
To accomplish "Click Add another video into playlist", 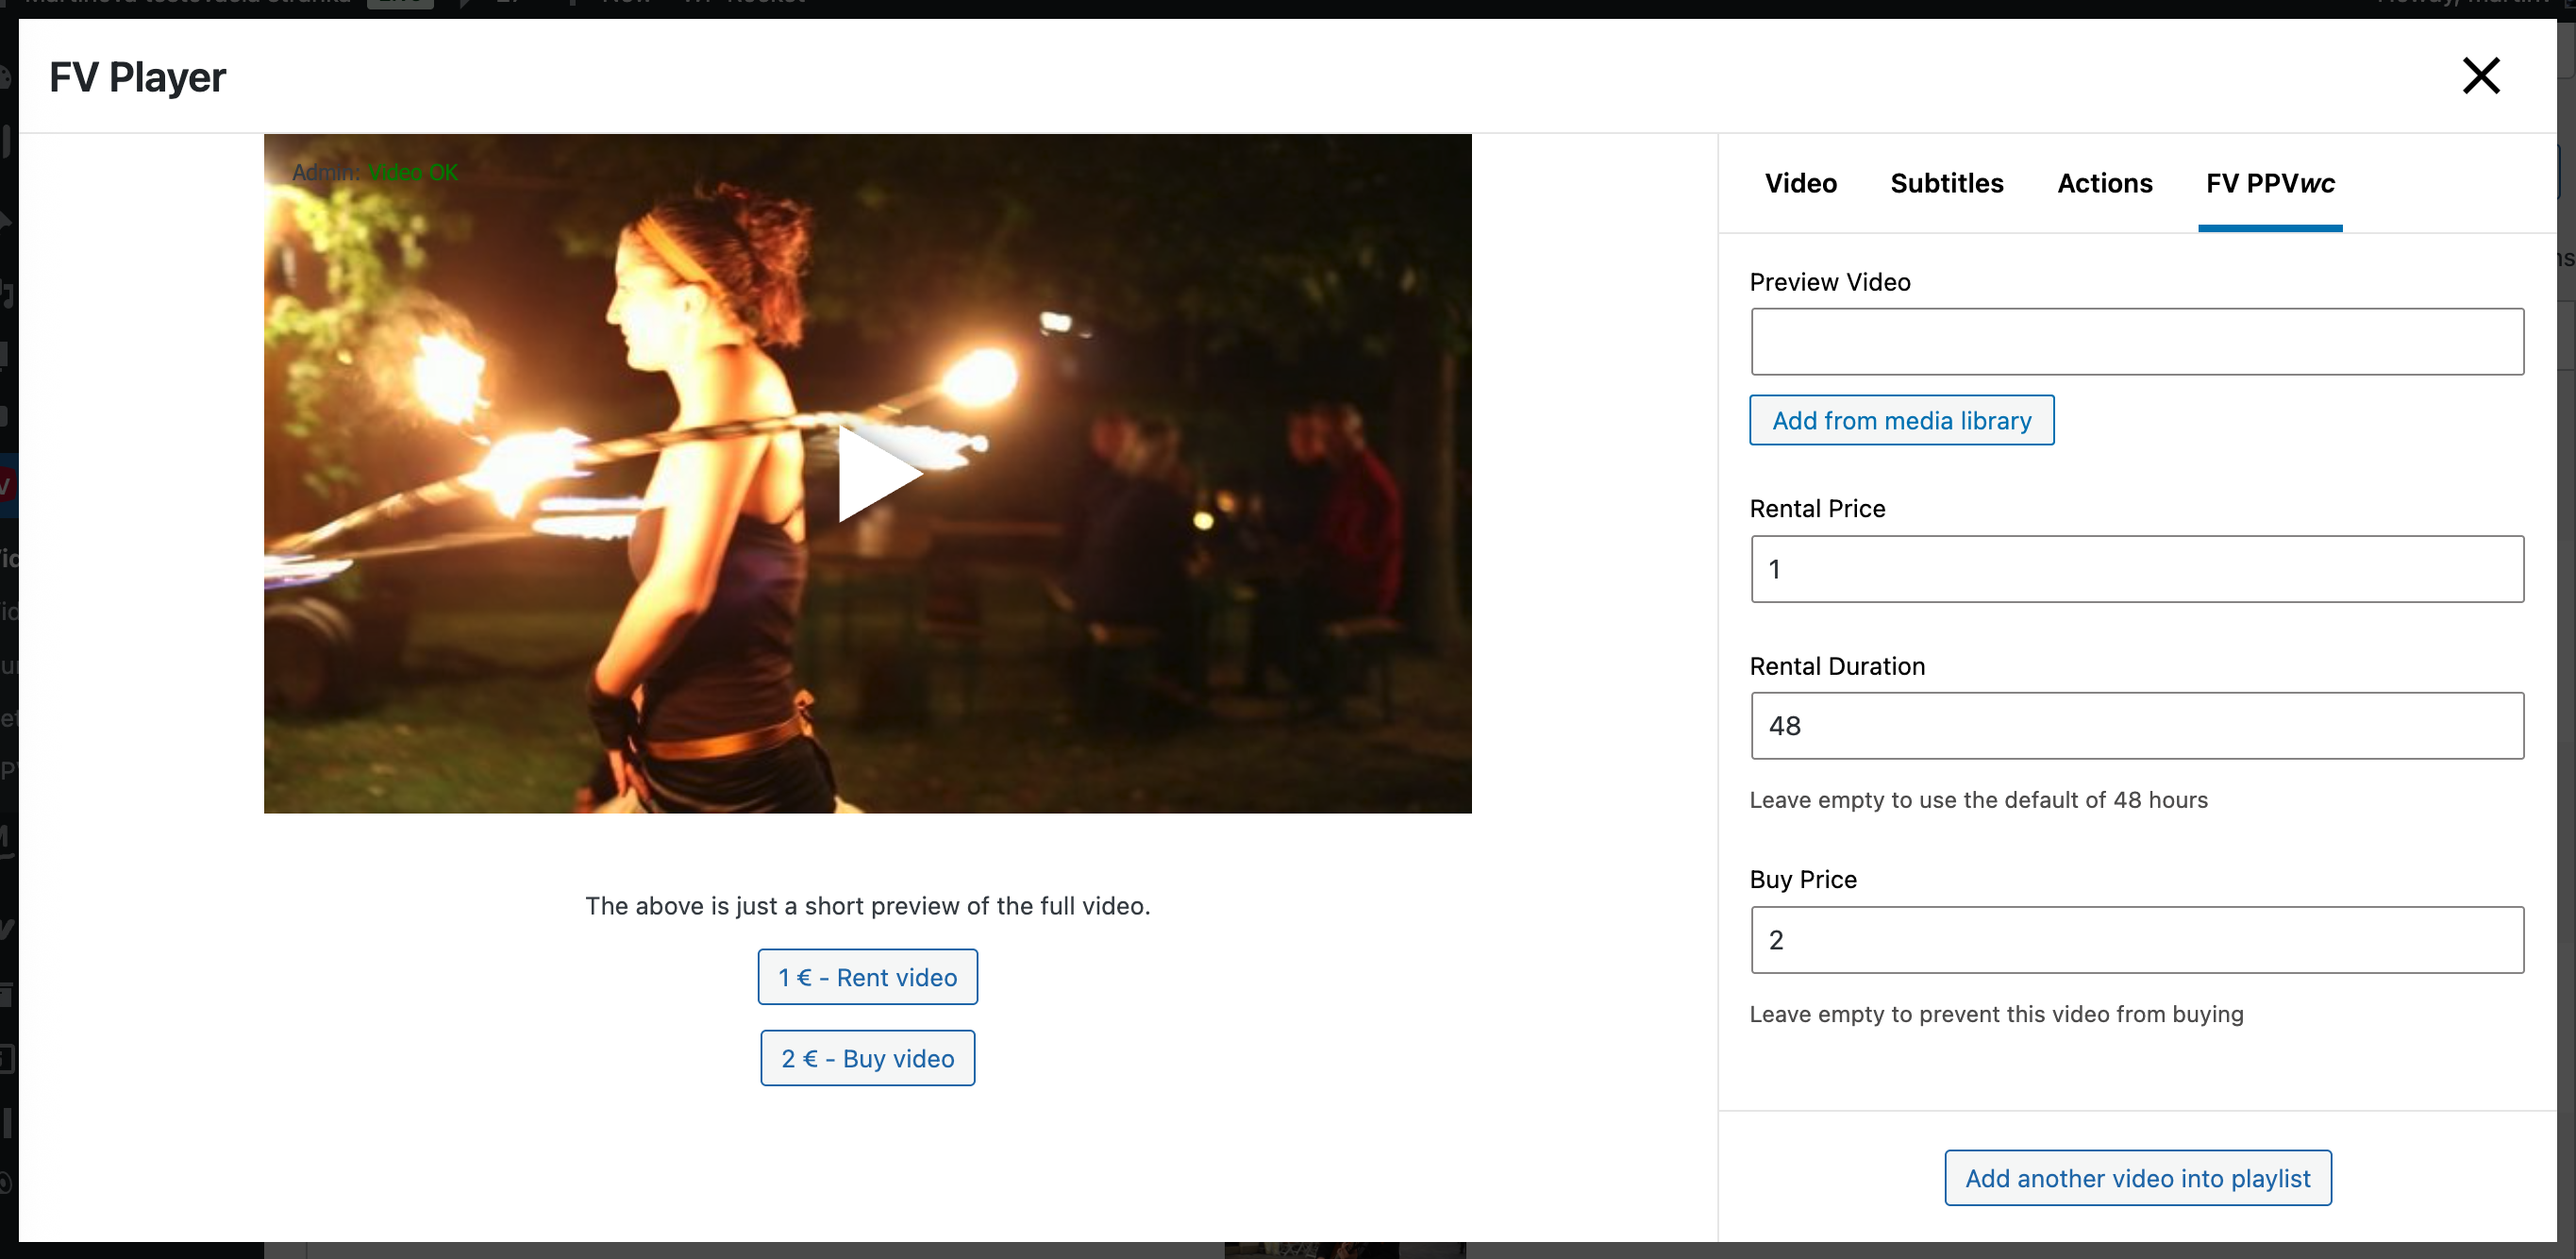I will click(x=2137, y=1178).
